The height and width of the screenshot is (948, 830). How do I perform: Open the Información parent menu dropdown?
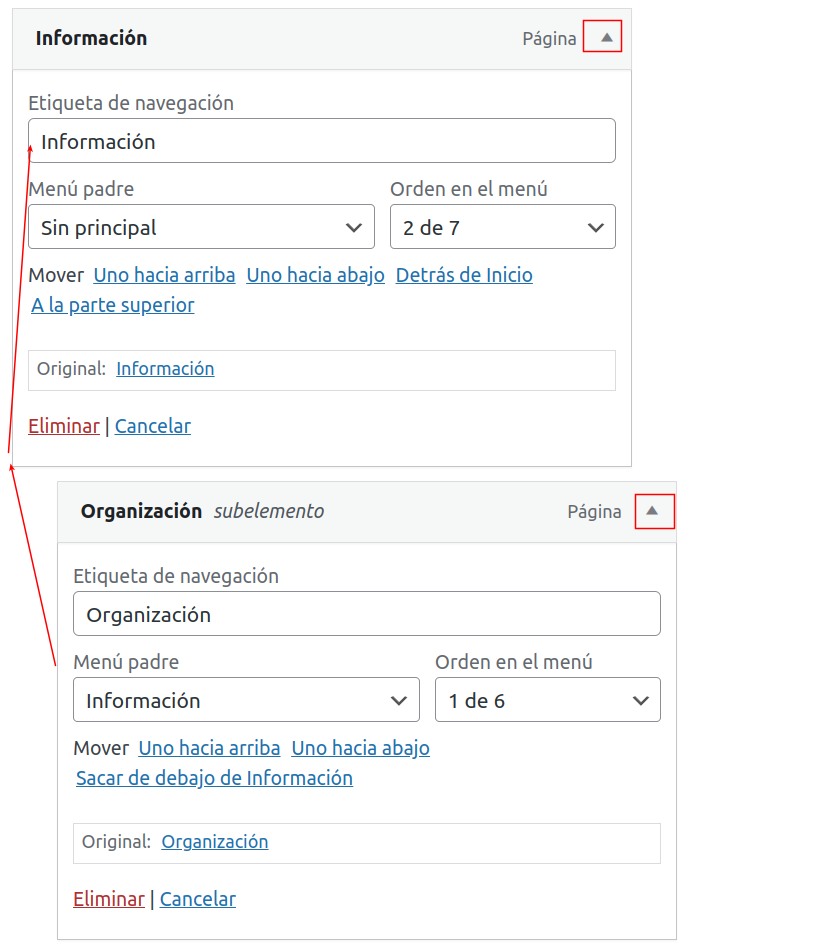tap(246, 701)
